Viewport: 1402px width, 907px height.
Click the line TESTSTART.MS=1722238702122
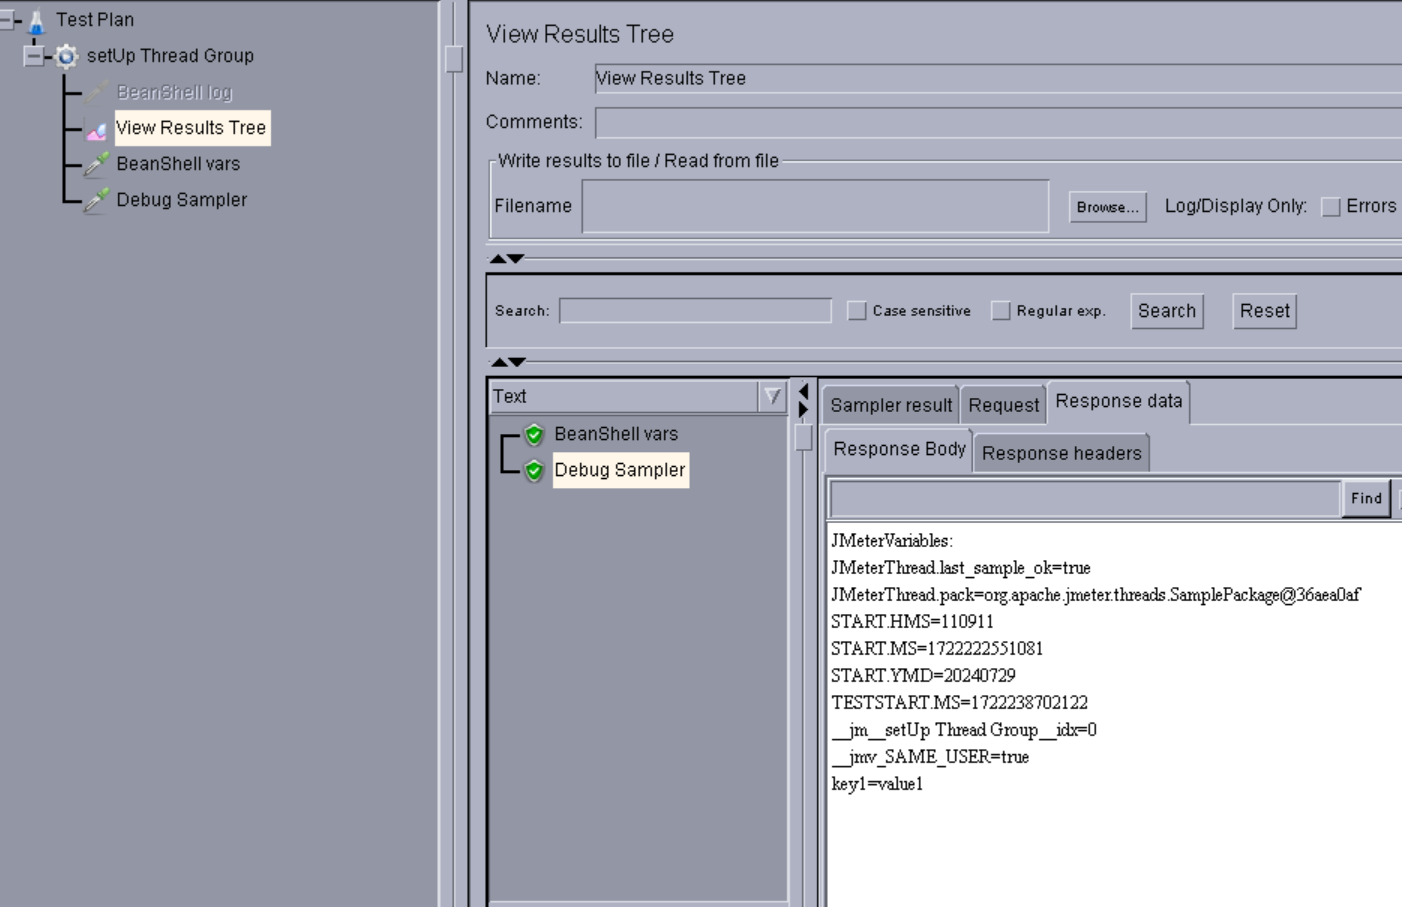pos(959,703)
